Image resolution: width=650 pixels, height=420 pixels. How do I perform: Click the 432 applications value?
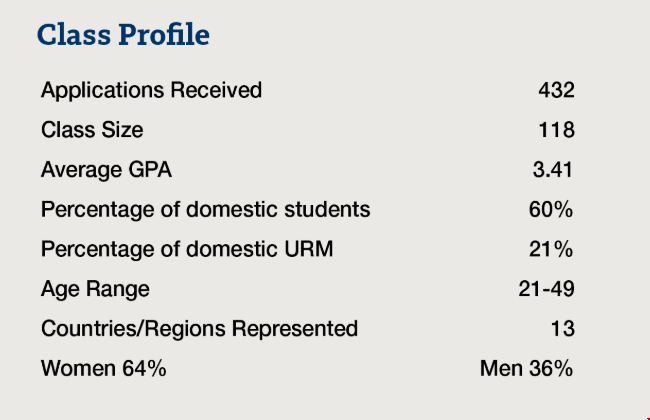coord(556,90)
